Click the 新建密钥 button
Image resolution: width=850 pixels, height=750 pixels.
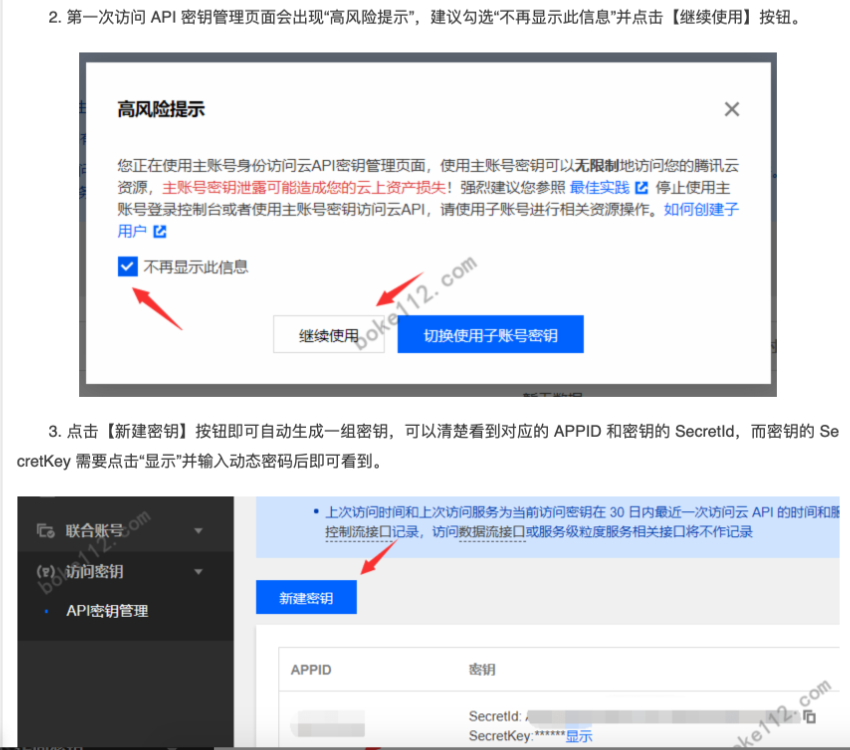[306, 598]
